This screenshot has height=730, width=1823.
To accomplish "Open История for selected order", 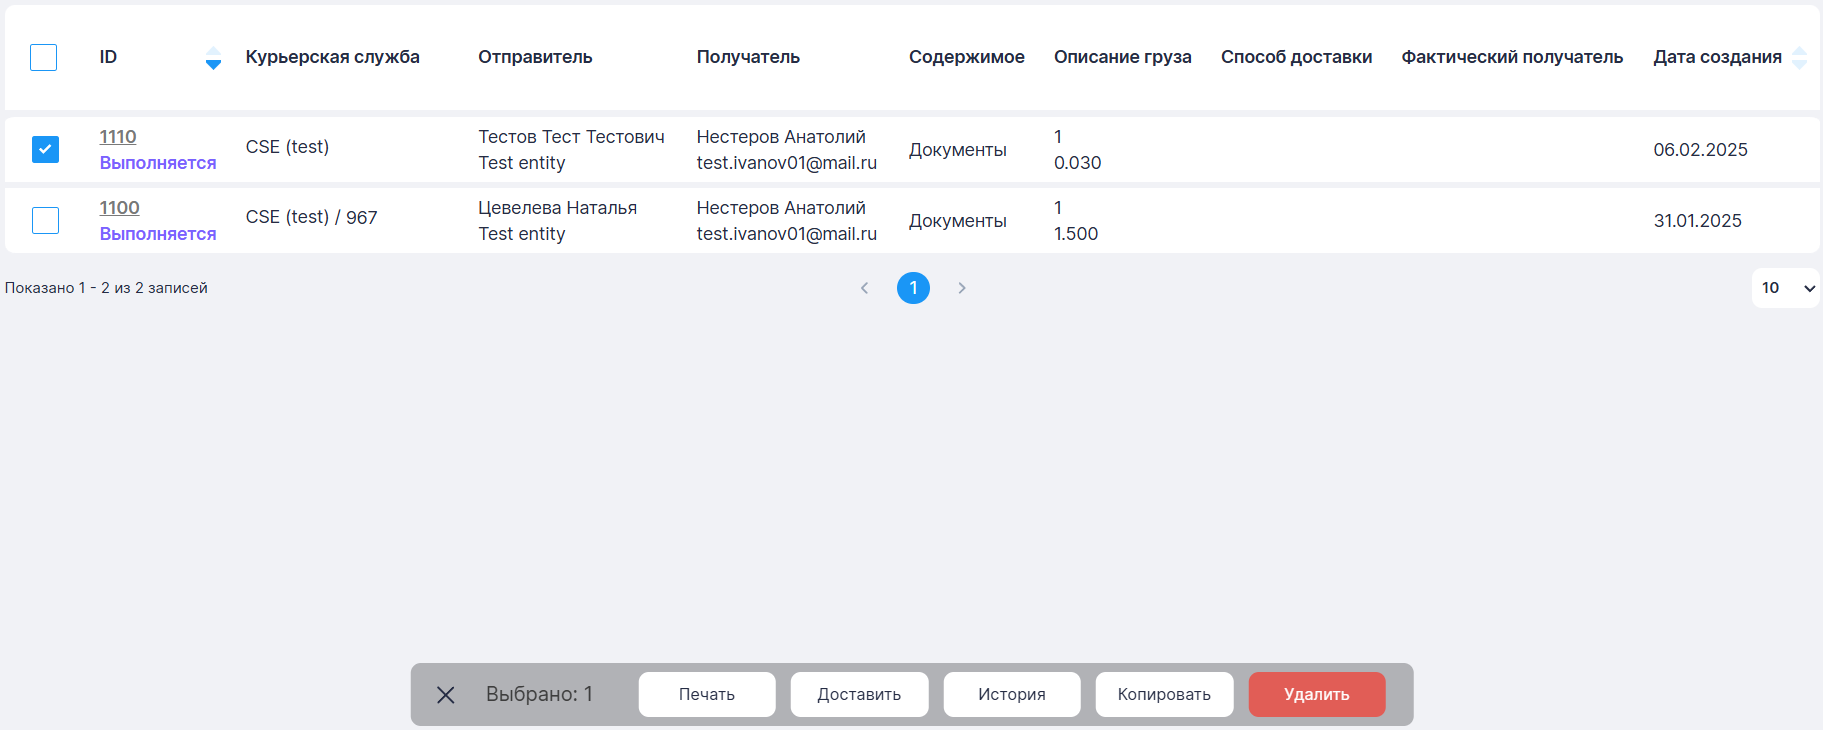I will tap(1011, 694).
